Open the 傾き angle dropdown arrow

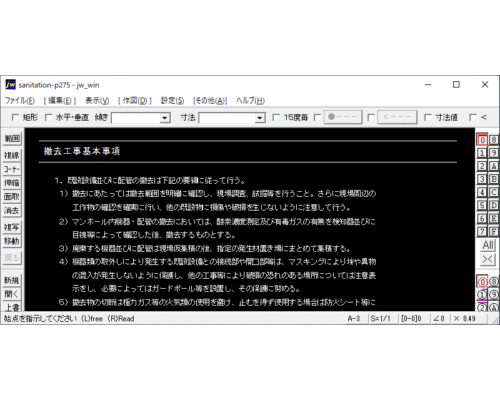165,118
